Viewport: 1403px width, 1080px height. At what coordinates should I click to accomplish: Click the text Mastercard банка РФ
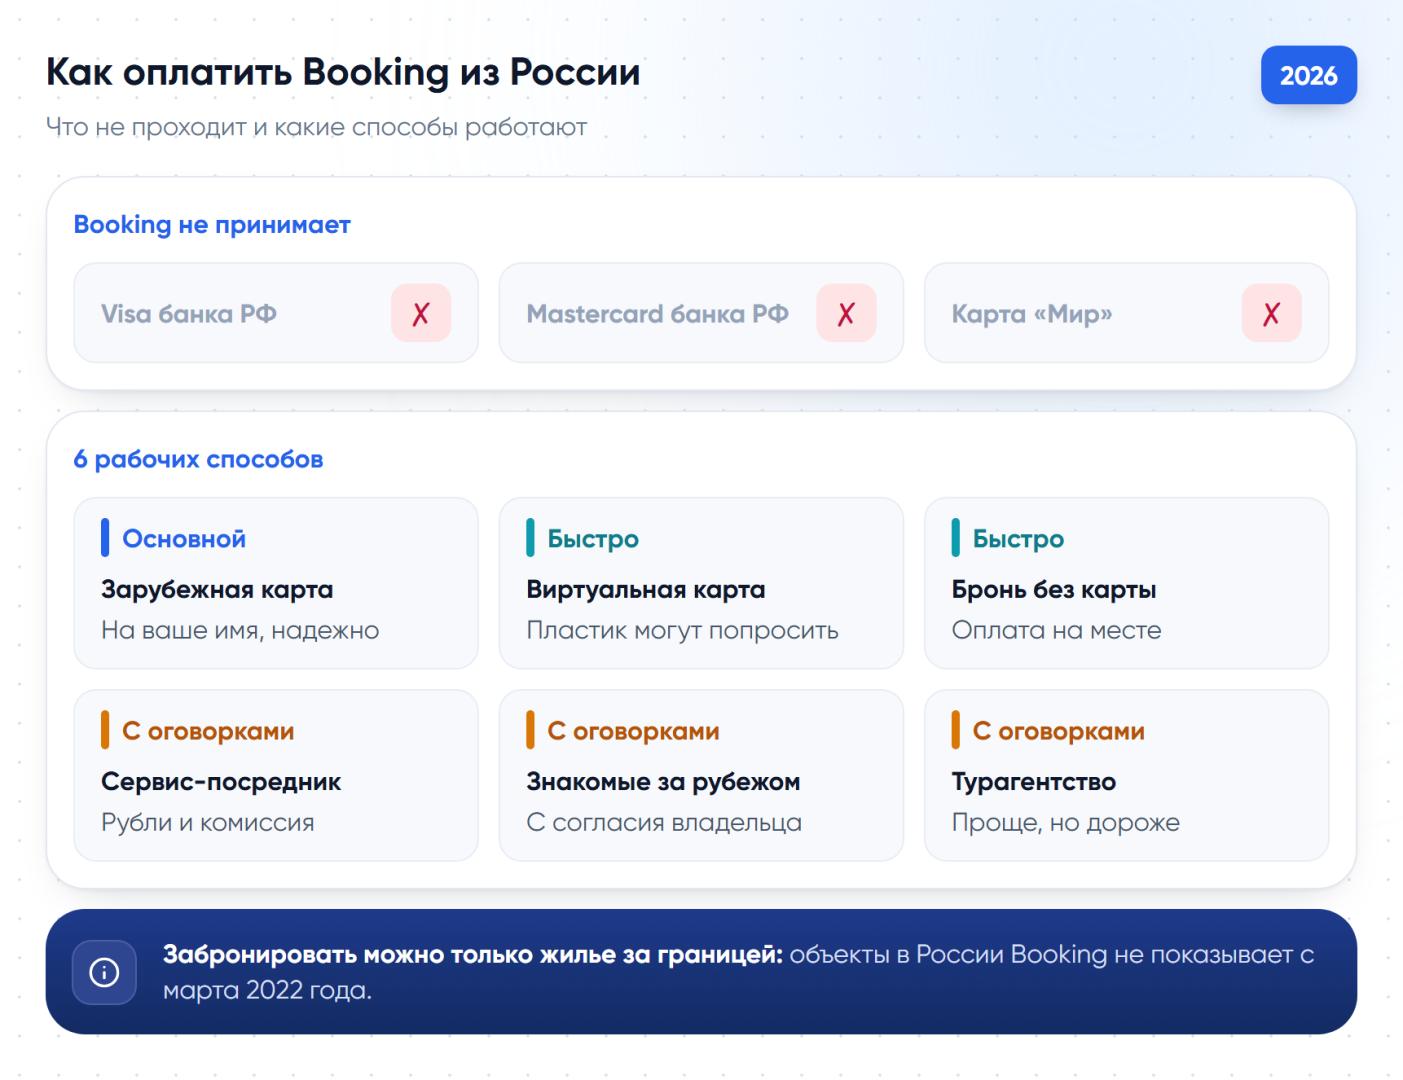(657, 314)
